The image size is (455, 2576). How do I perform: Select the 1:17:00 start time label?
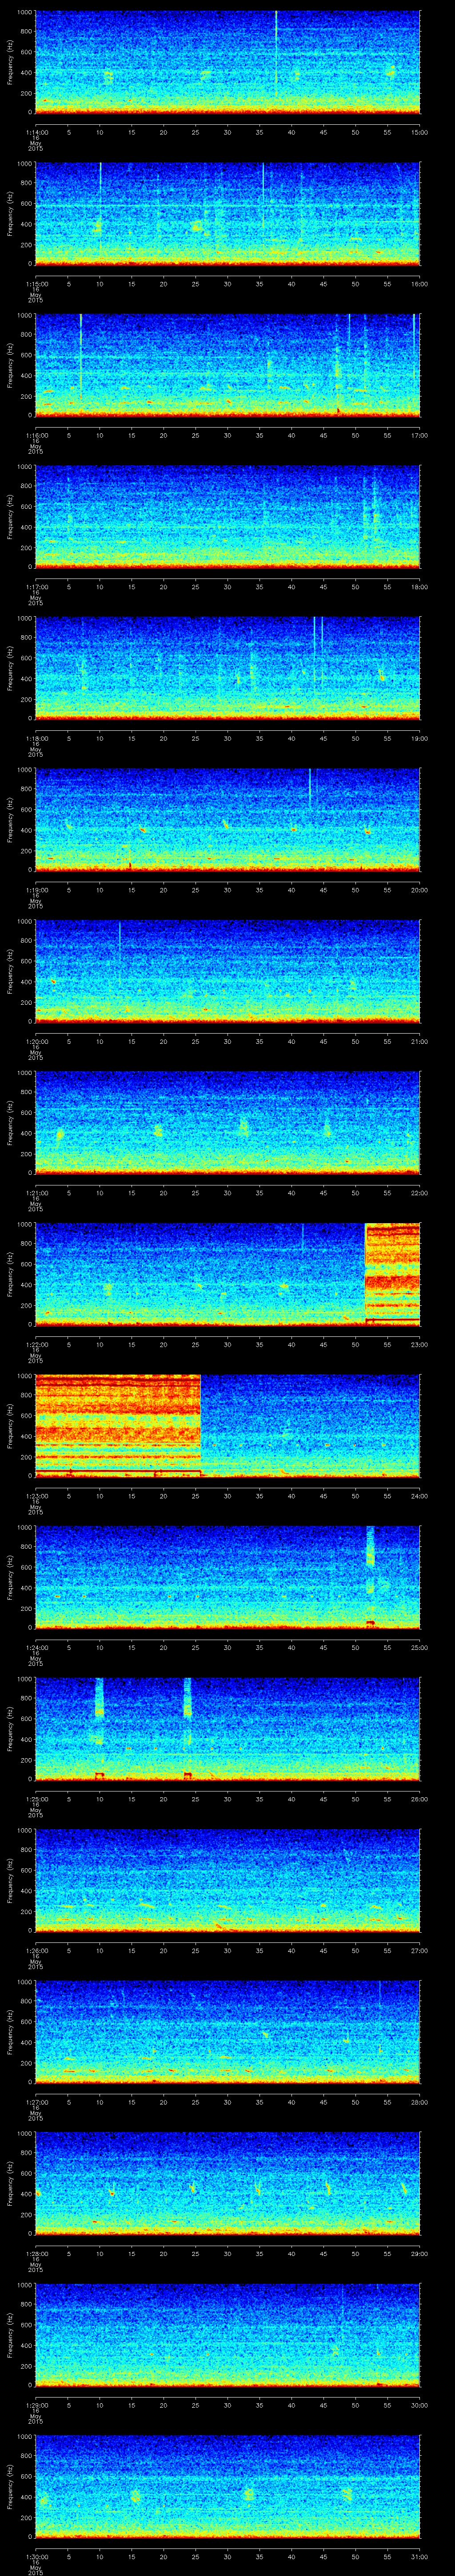point(36,587)
